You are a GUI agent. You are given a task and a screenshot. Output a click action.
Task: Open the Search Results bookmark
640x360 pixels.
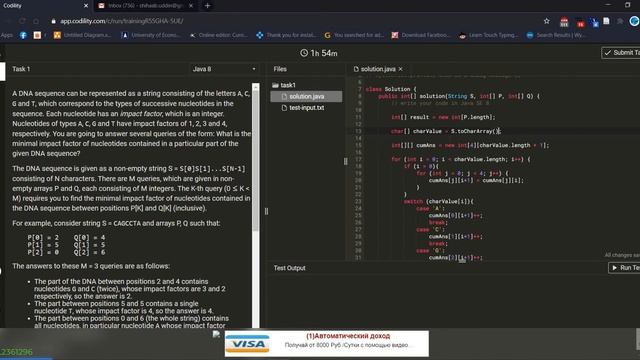[556, 36]
